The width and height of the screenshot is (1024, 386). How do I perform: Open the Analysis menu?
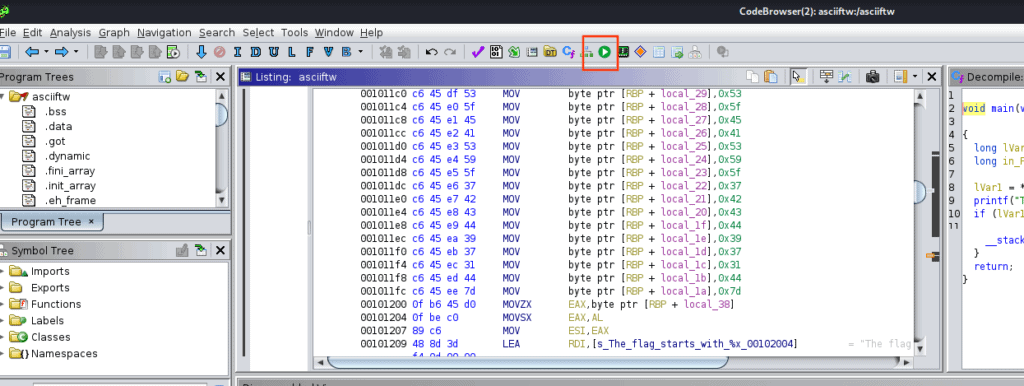tap(71, 33)
